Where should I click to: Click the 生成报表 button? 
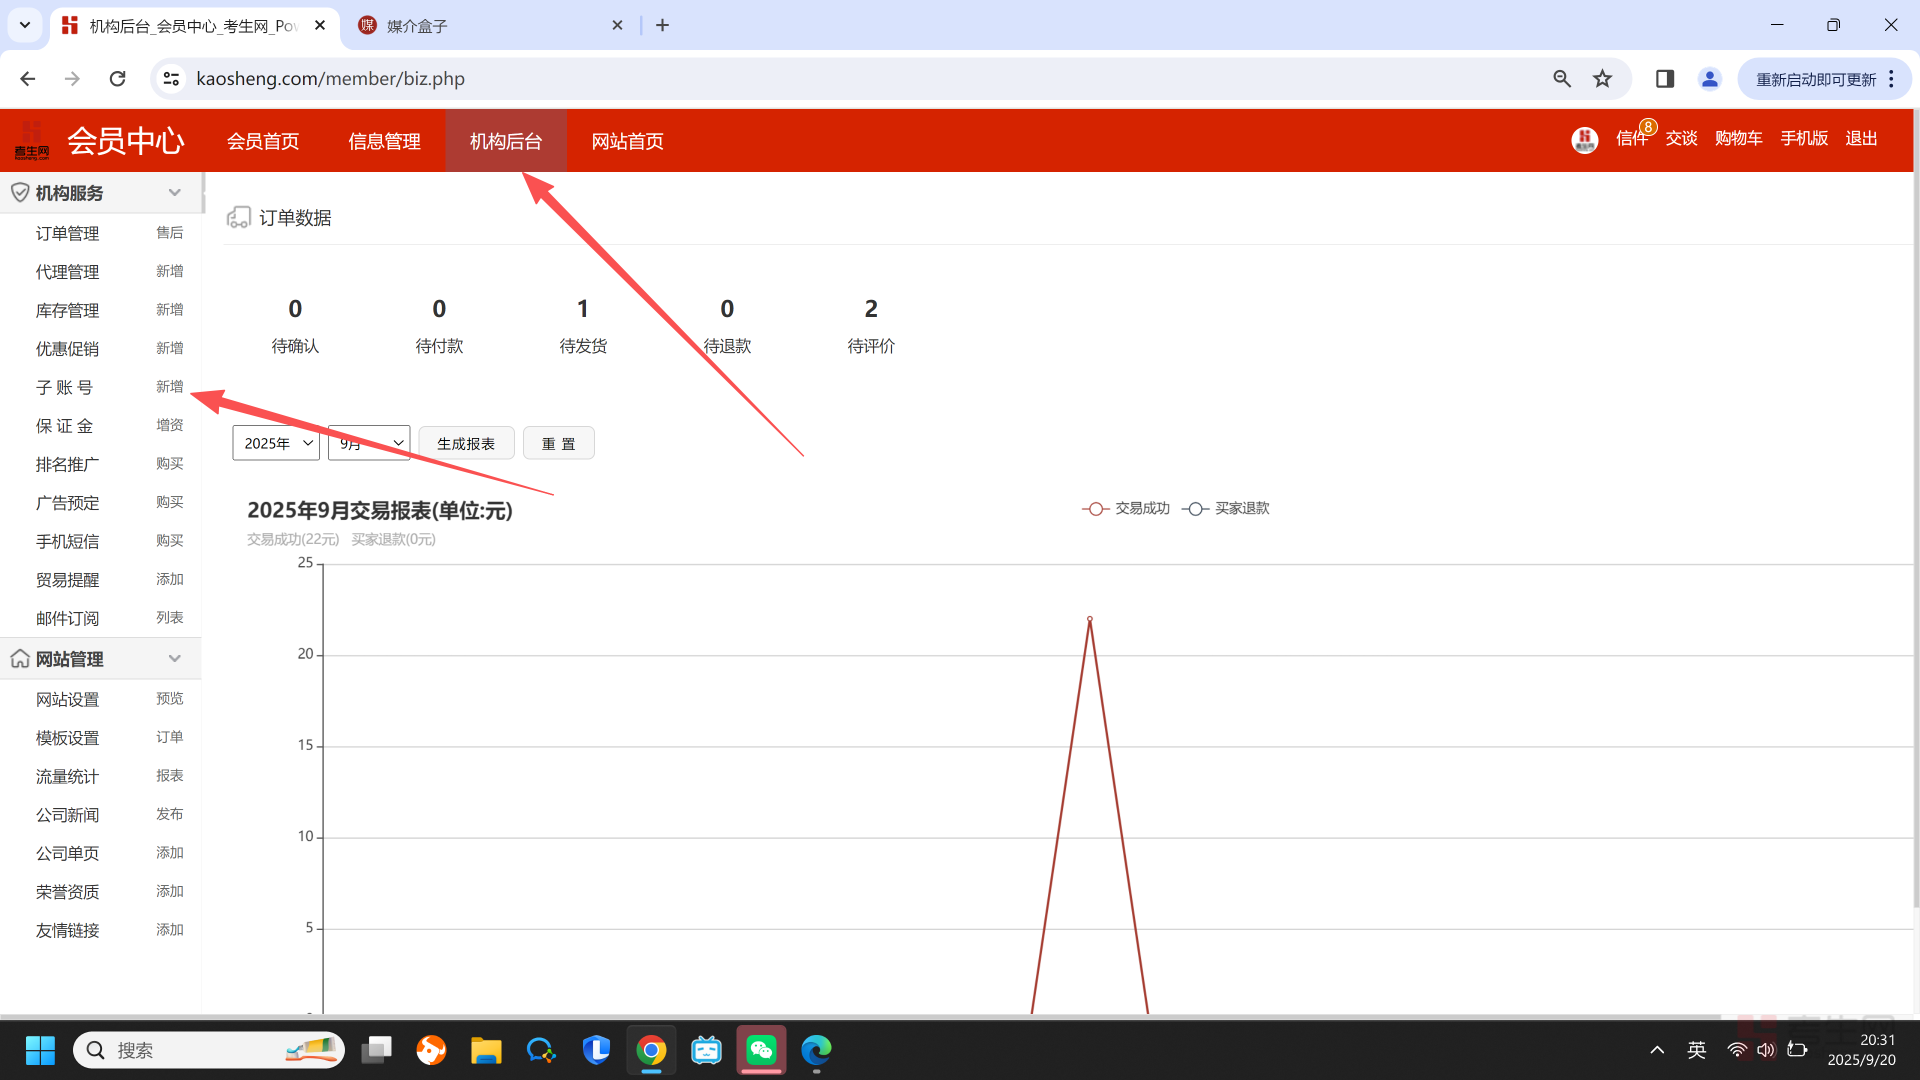(x=466, y=443)
